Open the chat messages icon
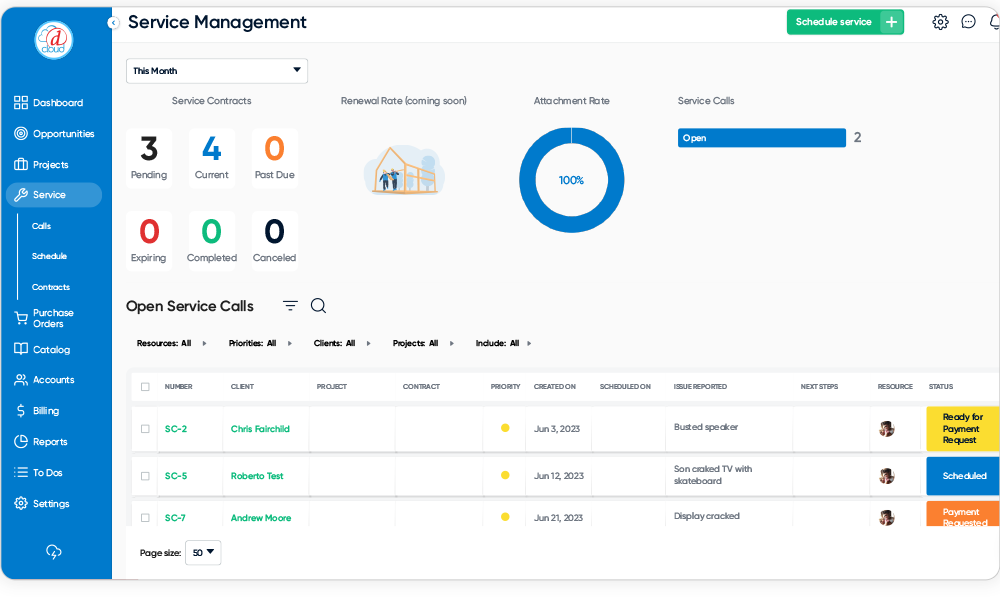The height and width of the screenshot is (605, 1000). (x=968, y=22)
